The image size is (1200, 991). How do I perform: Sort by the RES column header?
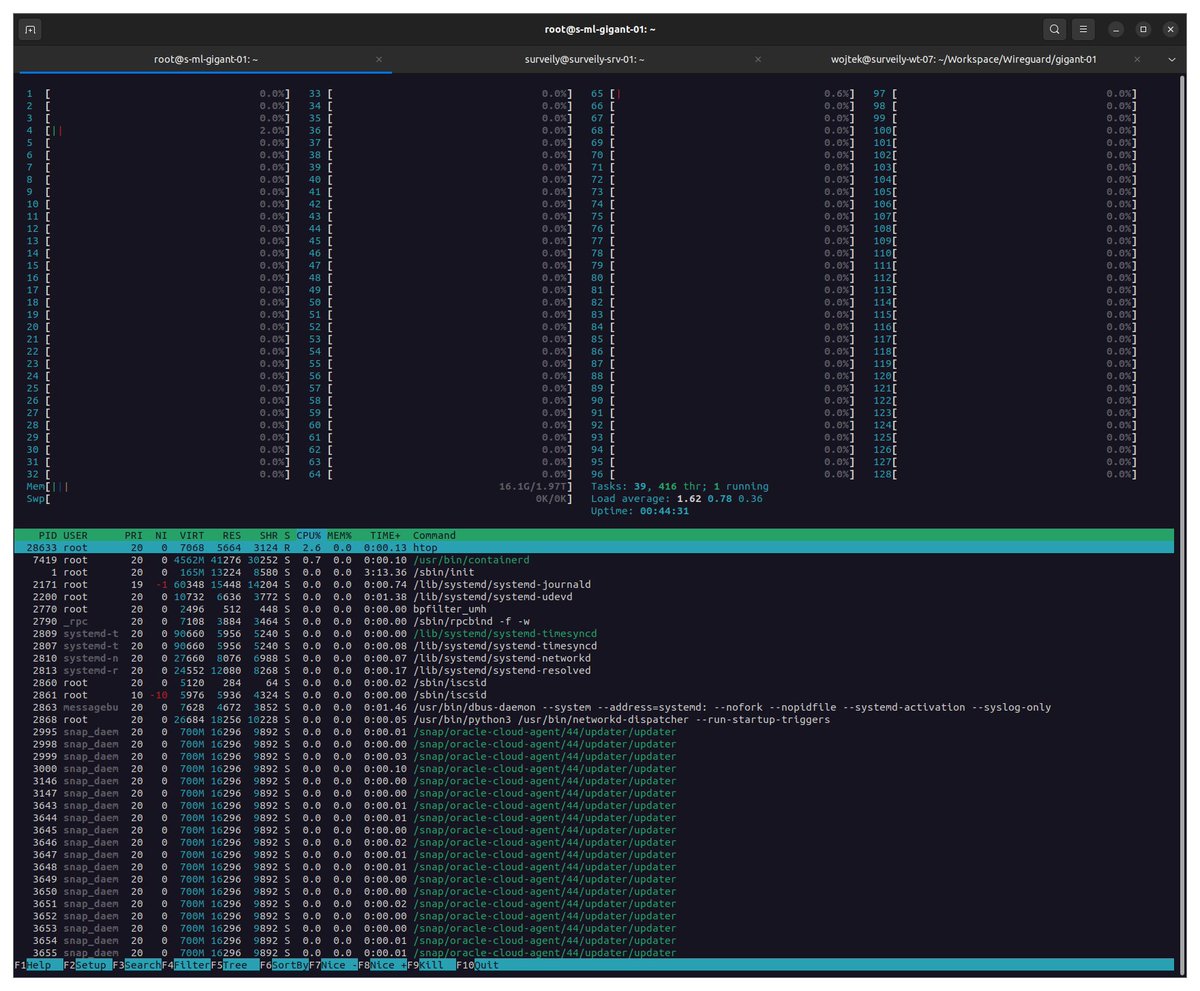[x=232, y=536]
